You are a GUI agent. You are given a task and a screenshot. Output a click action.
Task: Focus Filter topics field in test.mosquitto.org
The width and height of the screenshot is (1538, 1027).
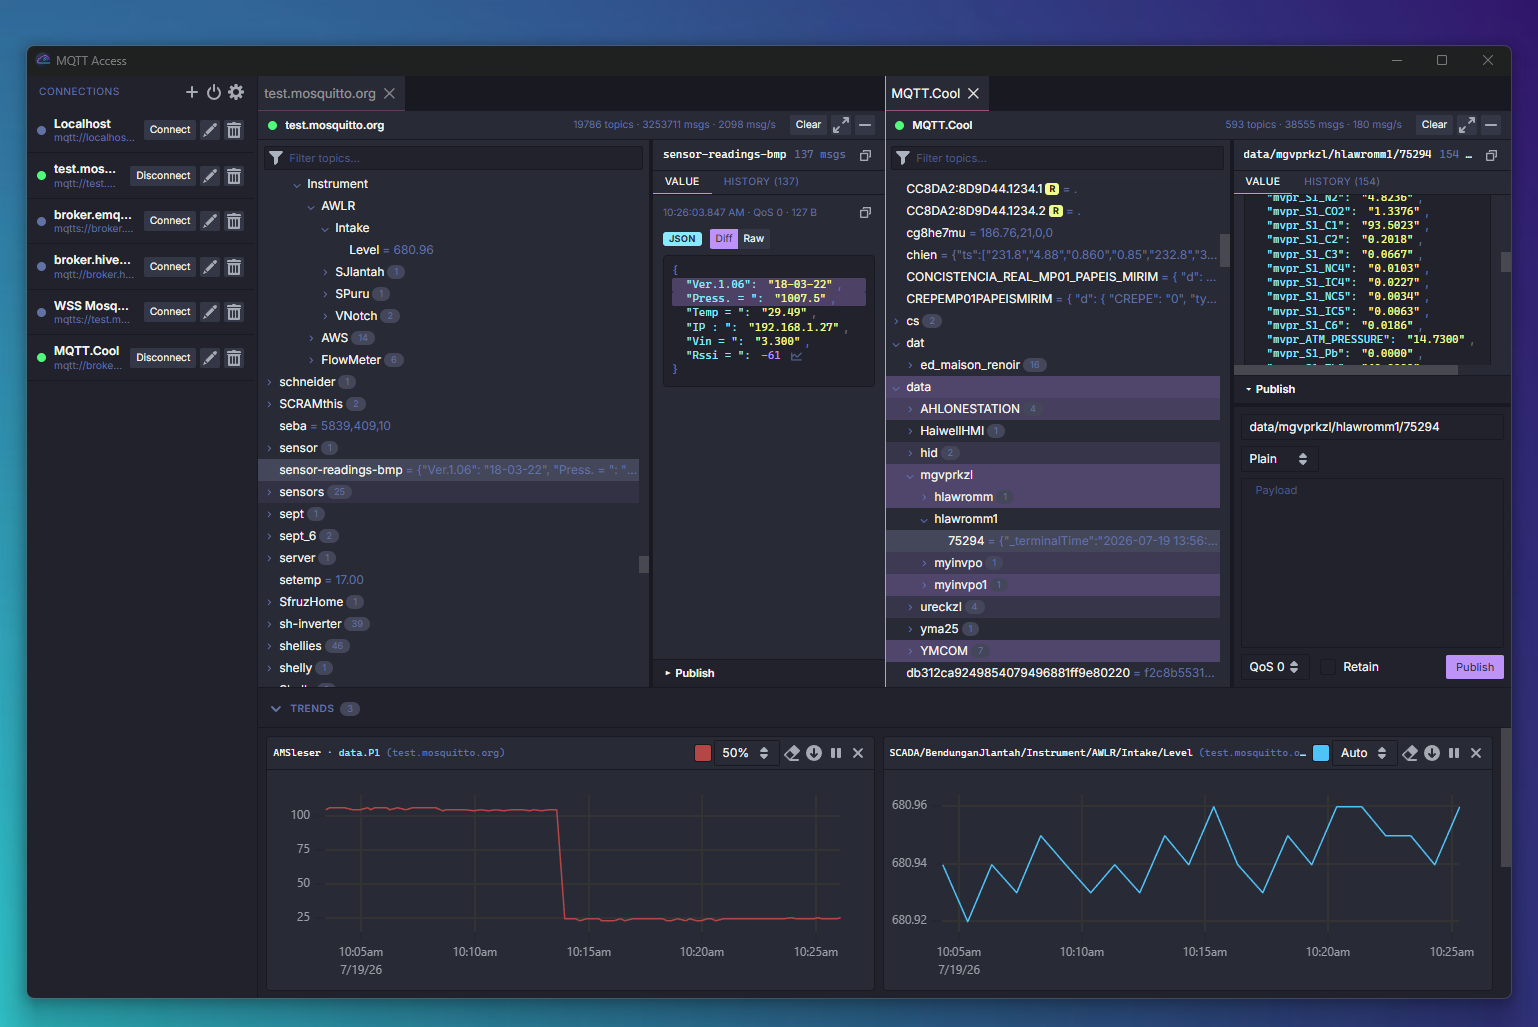(454, 158)
